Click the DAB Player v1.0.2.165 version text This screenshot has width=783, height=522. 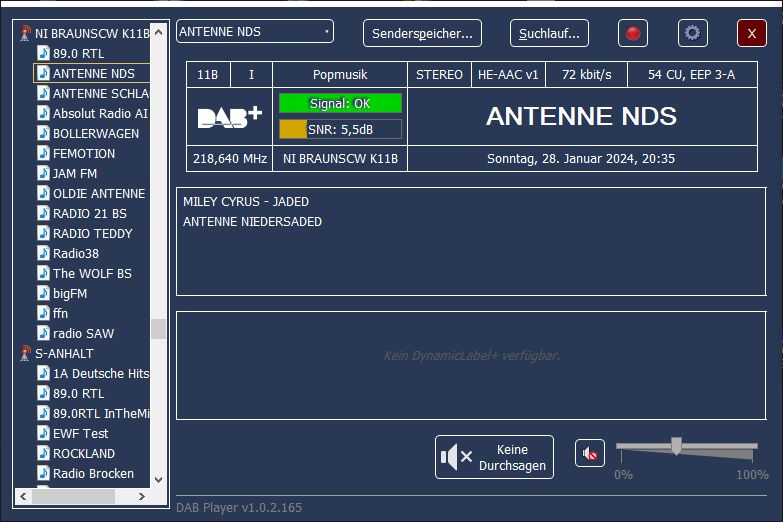coord(239,508)
